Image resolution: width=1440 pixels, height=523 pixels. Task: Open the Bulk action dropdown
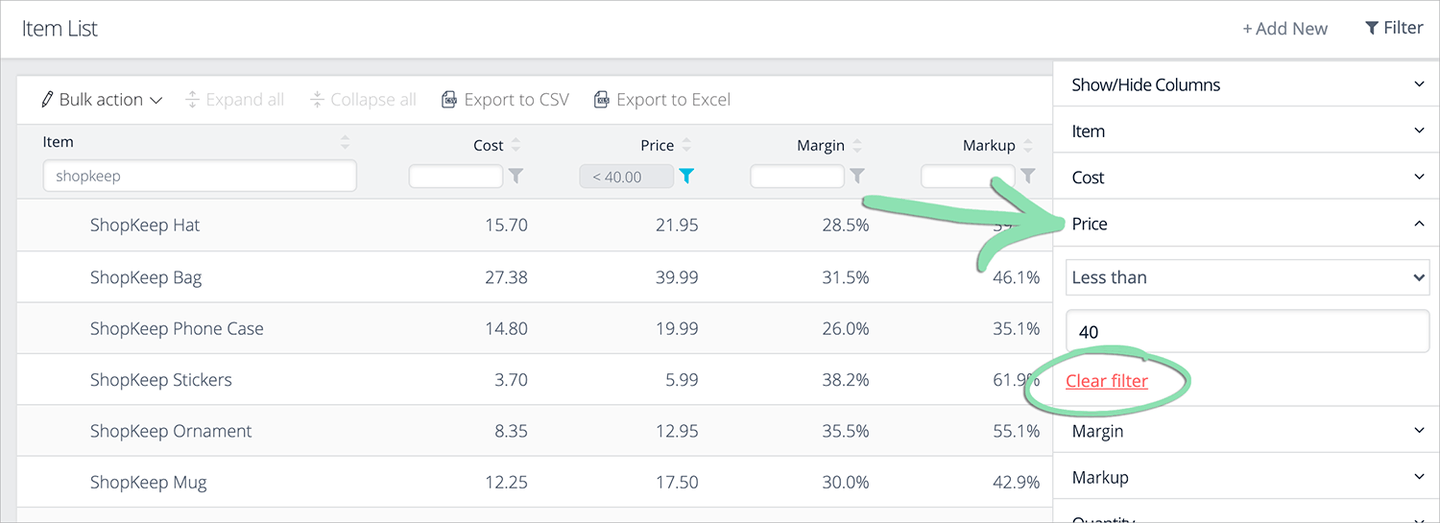[101, 99]
